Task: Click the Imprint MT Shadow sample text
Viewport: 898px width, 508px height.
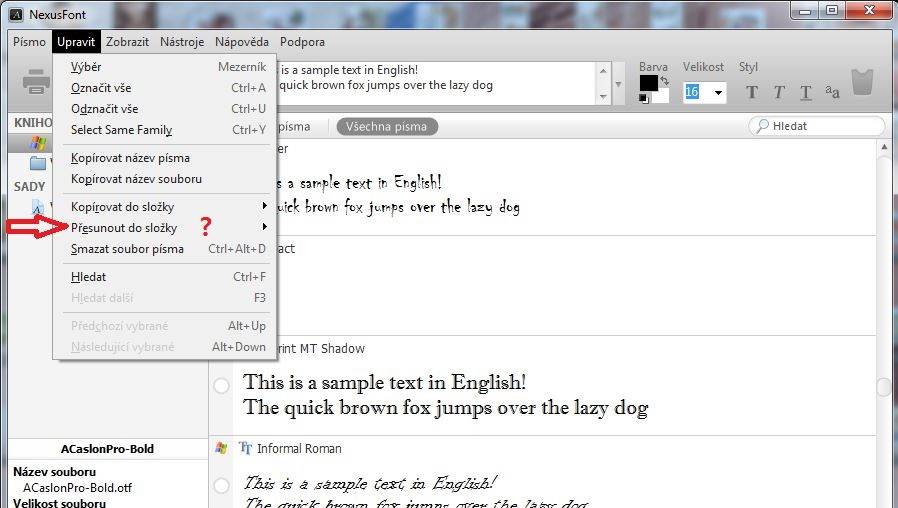Action: [445, 395]
